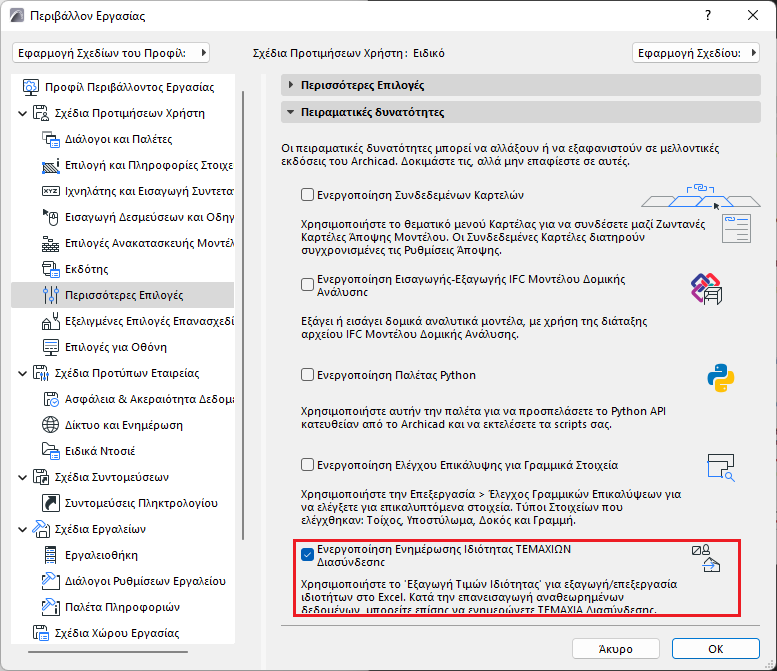This screenshot has width=777, height=671.
Task: Click the Σχέδια Εργαλείων hammer icon
Action: [41, 529]
